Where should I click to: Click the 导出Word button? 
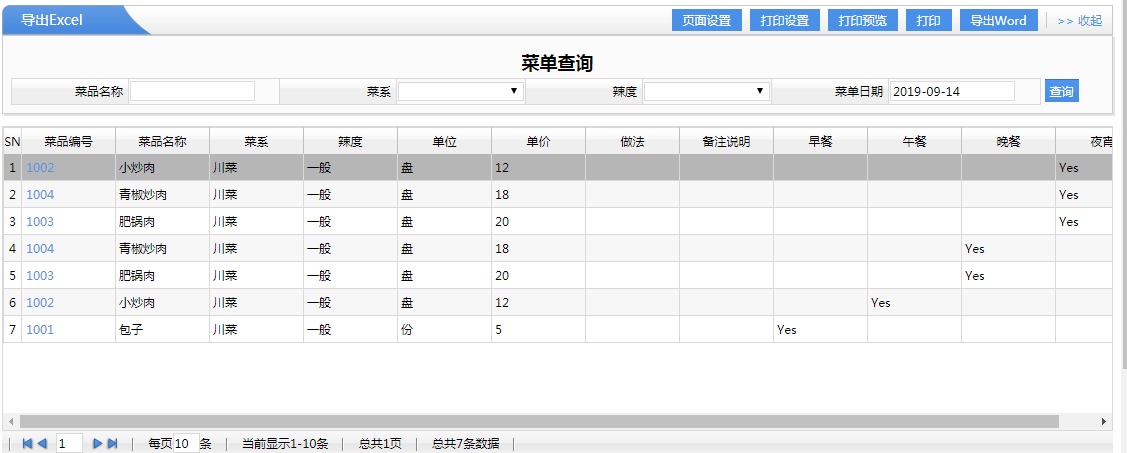tap(998, 21)
